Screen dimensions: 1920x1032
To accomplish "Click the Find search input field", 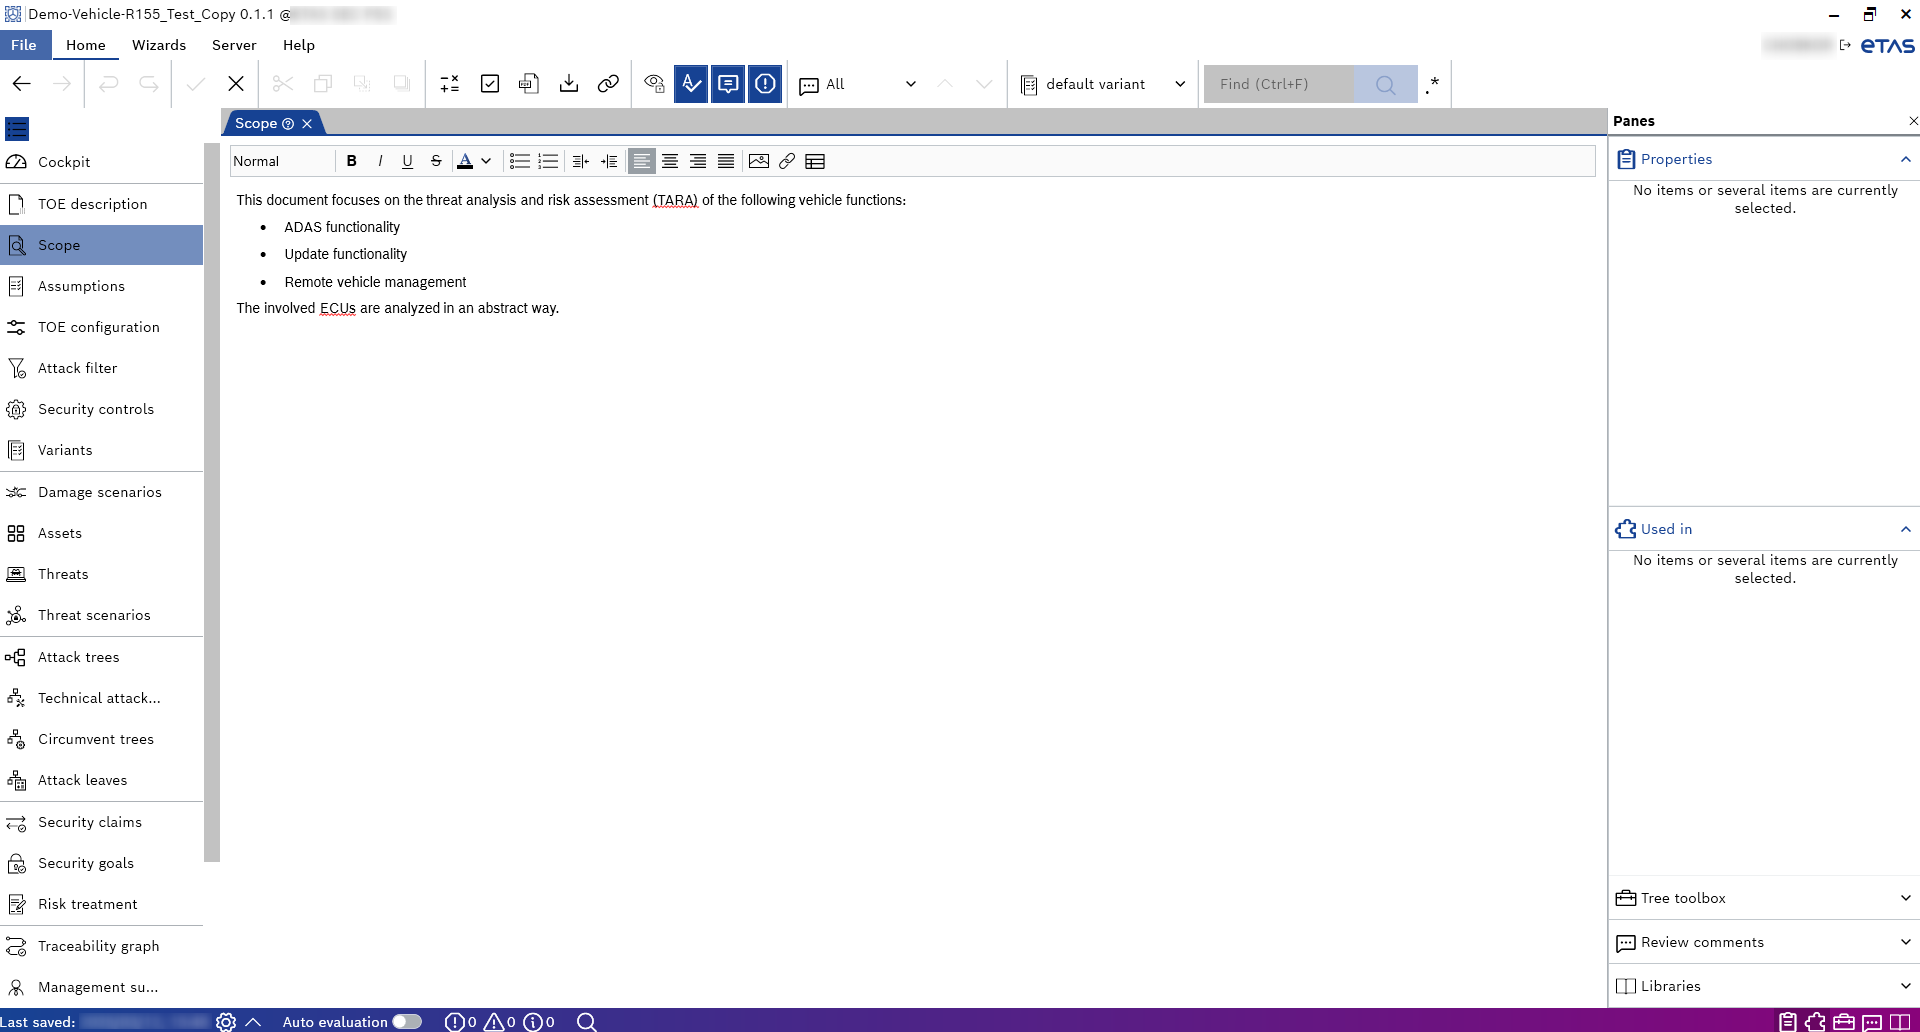I will pyautogui.click(x=1278, y=84).
